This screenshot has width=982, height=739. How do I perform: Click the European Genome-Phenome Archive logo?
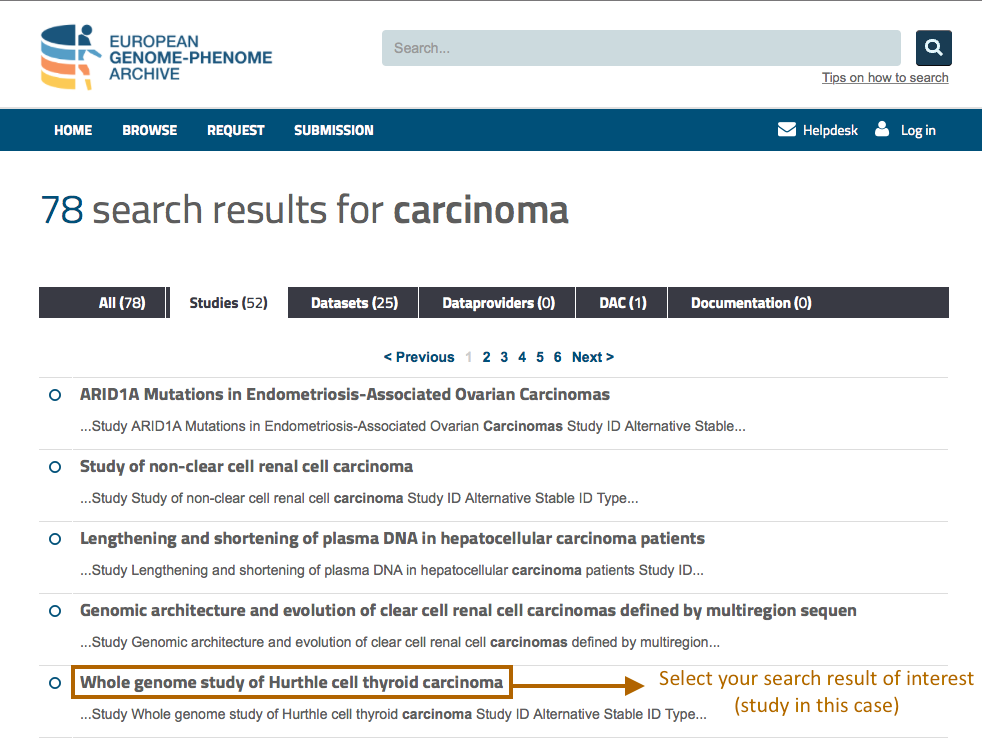155,57
